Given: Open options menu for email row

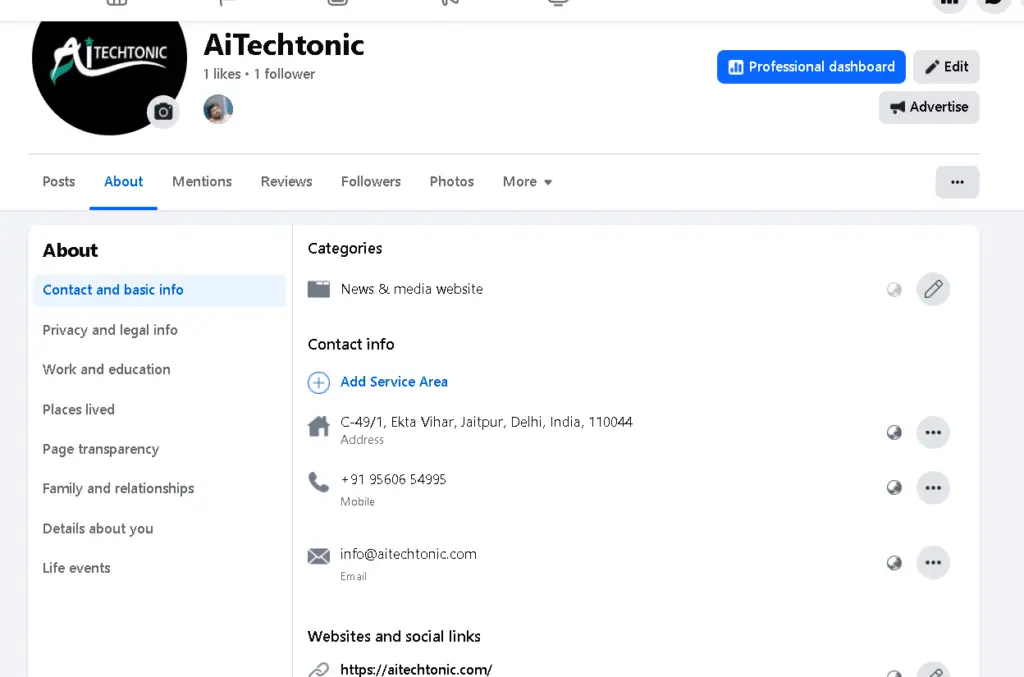Looking at the screenshot, I should point(933,563).
